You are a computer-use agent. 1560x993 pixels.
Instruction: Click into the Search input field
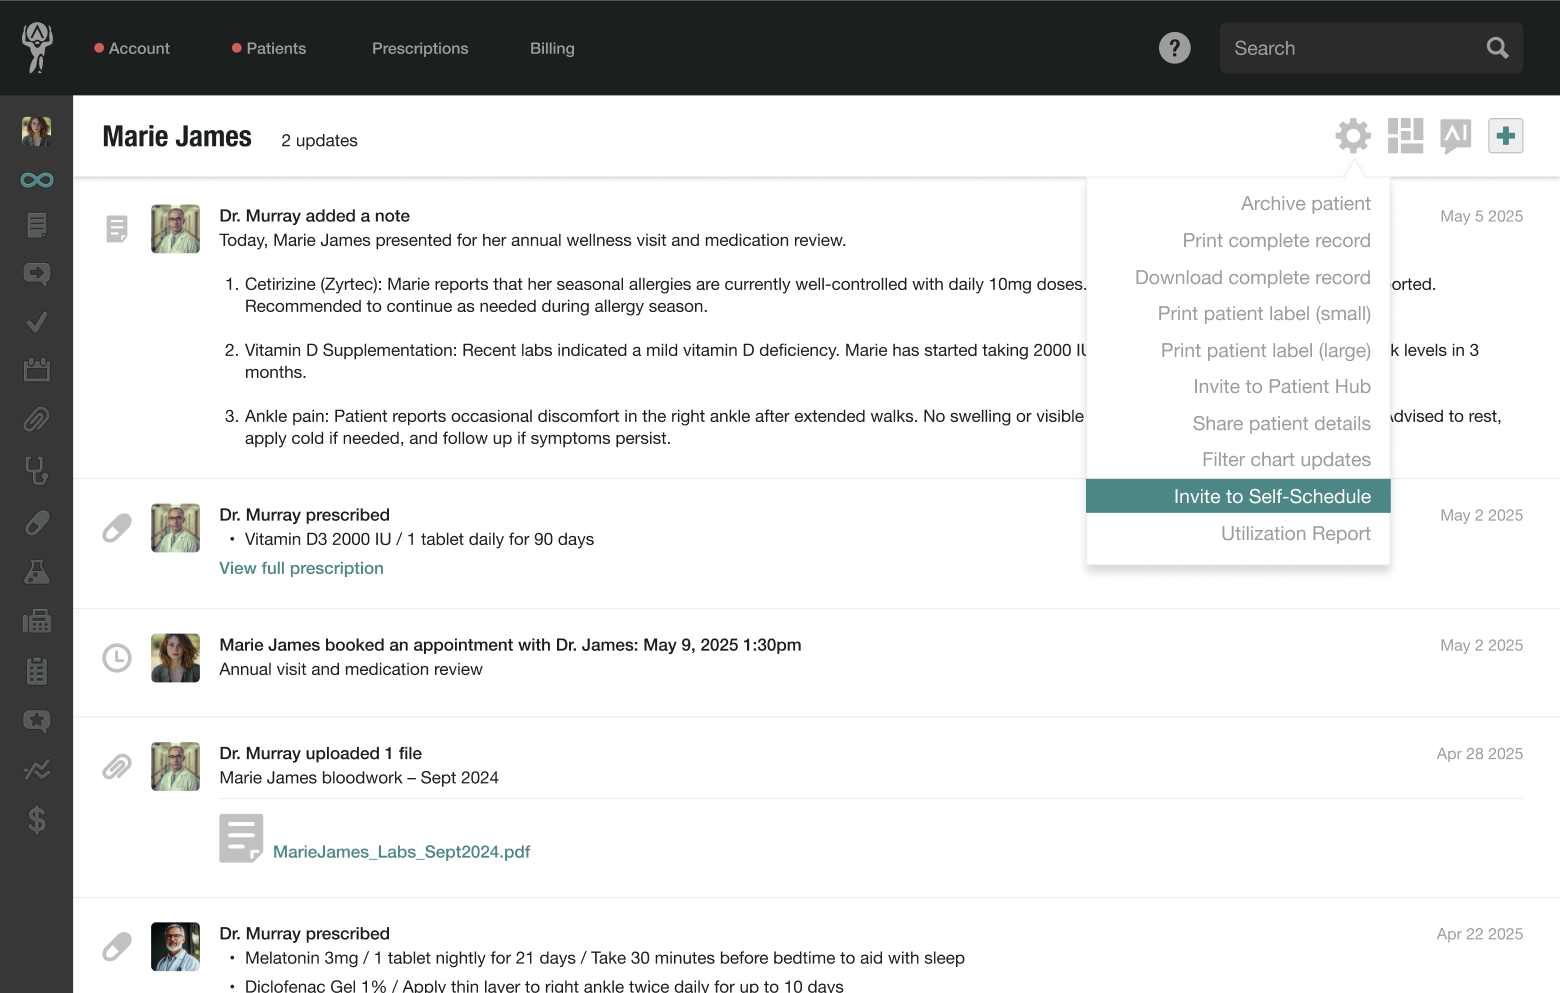tap(1350, 48)
